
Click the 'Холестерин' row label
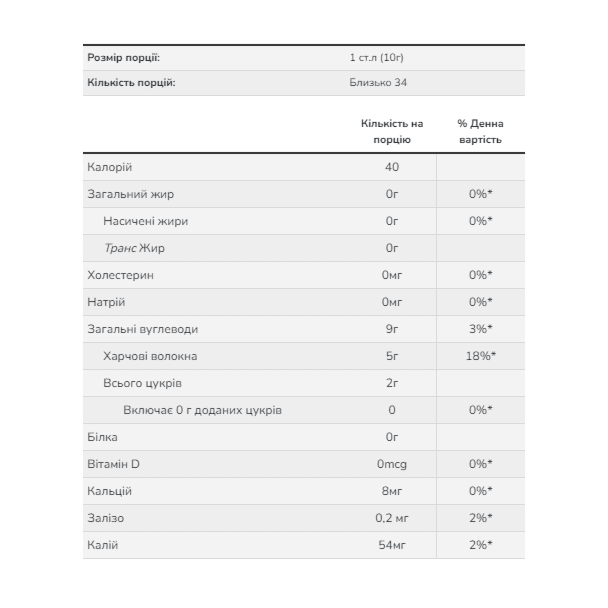[120, 275]
